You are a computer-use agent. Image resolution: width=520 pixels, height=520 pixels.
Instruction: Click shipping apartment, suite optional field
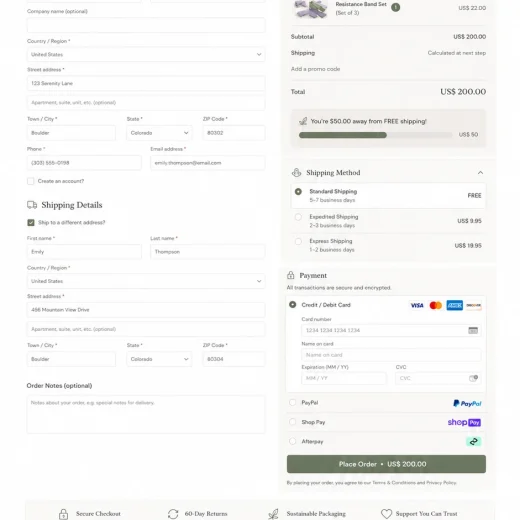tap(146, 329)
